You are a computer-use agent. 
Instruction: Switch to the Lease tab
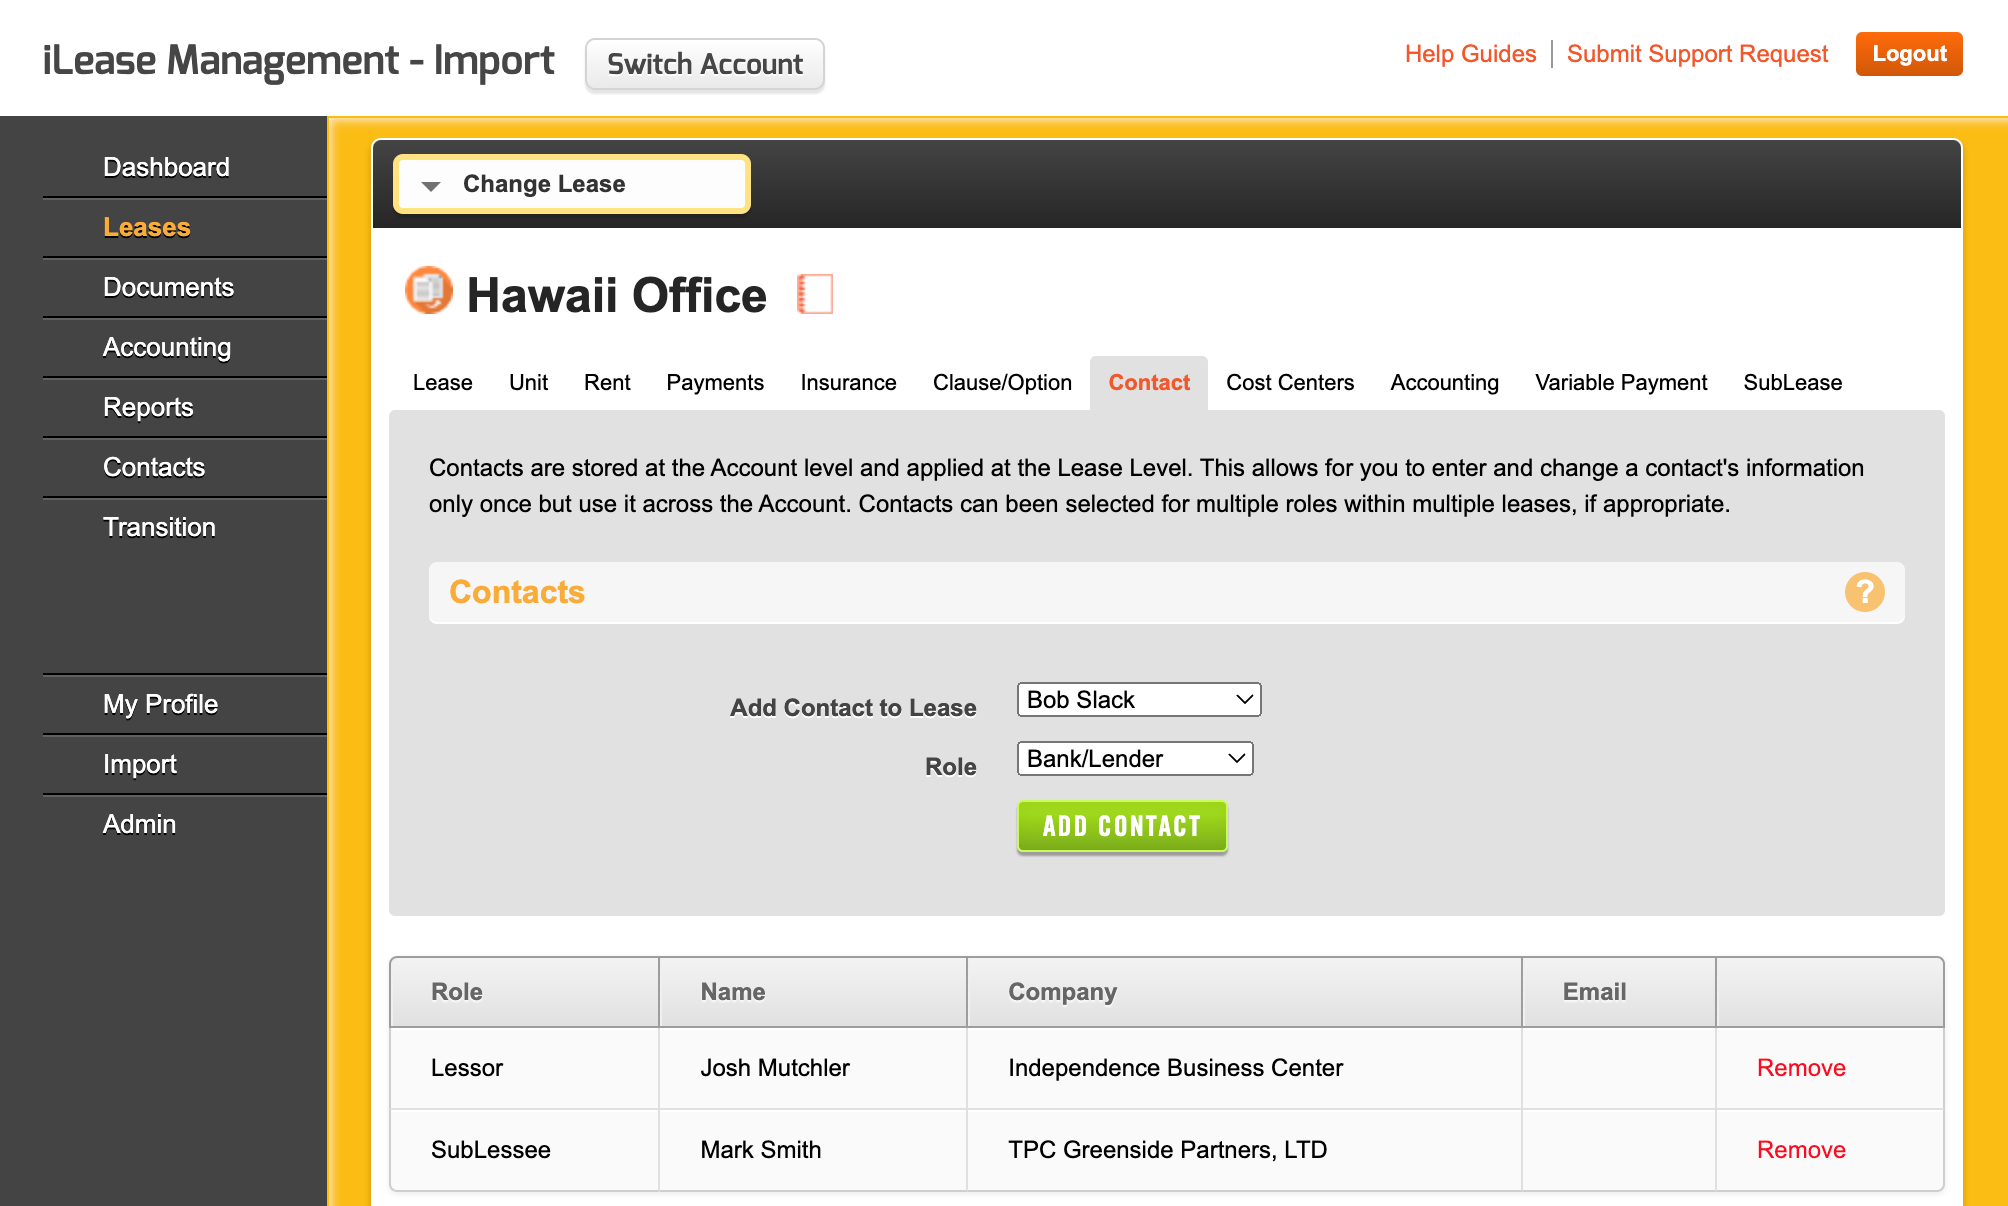coord(443,383)
